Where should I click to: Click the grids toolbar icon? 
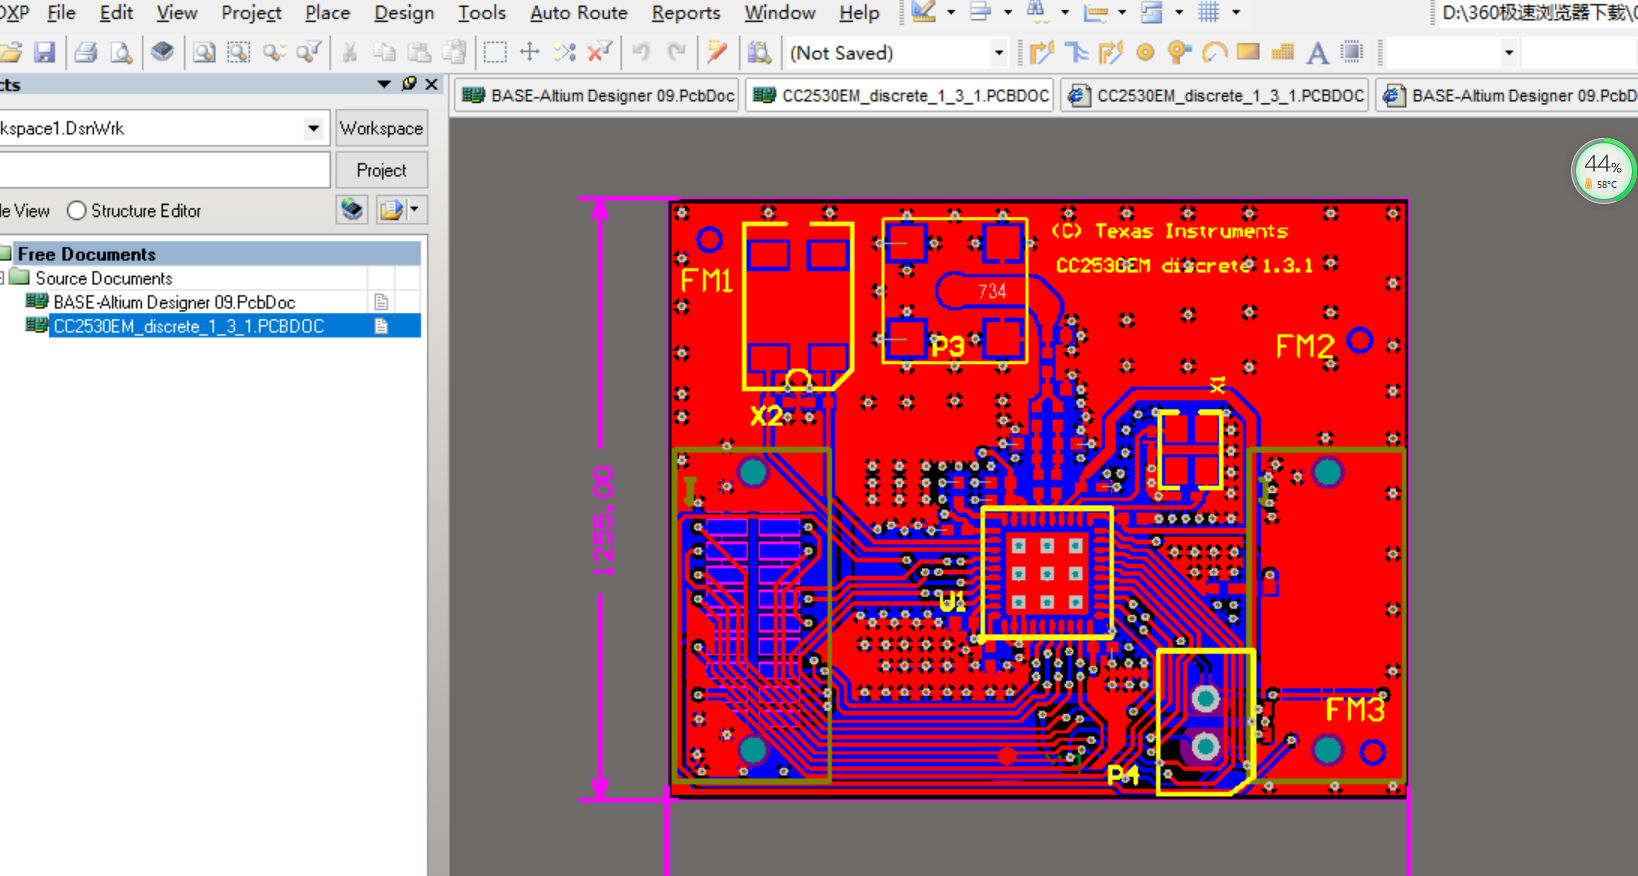tap(1209, 13)
